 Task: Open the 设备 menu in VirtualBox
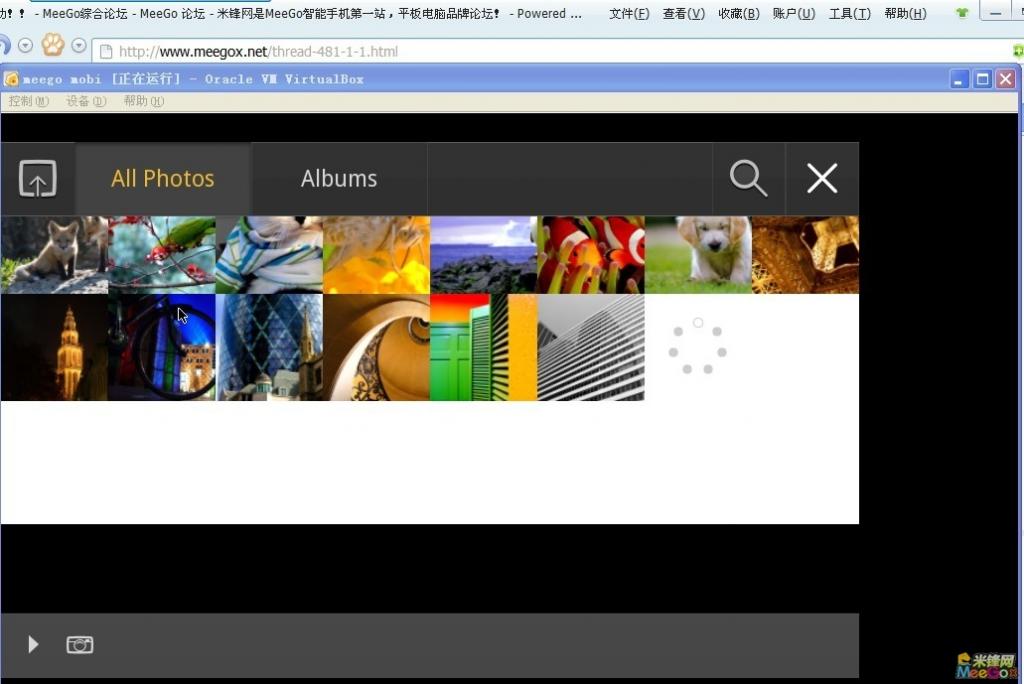[x=86, y=100]
